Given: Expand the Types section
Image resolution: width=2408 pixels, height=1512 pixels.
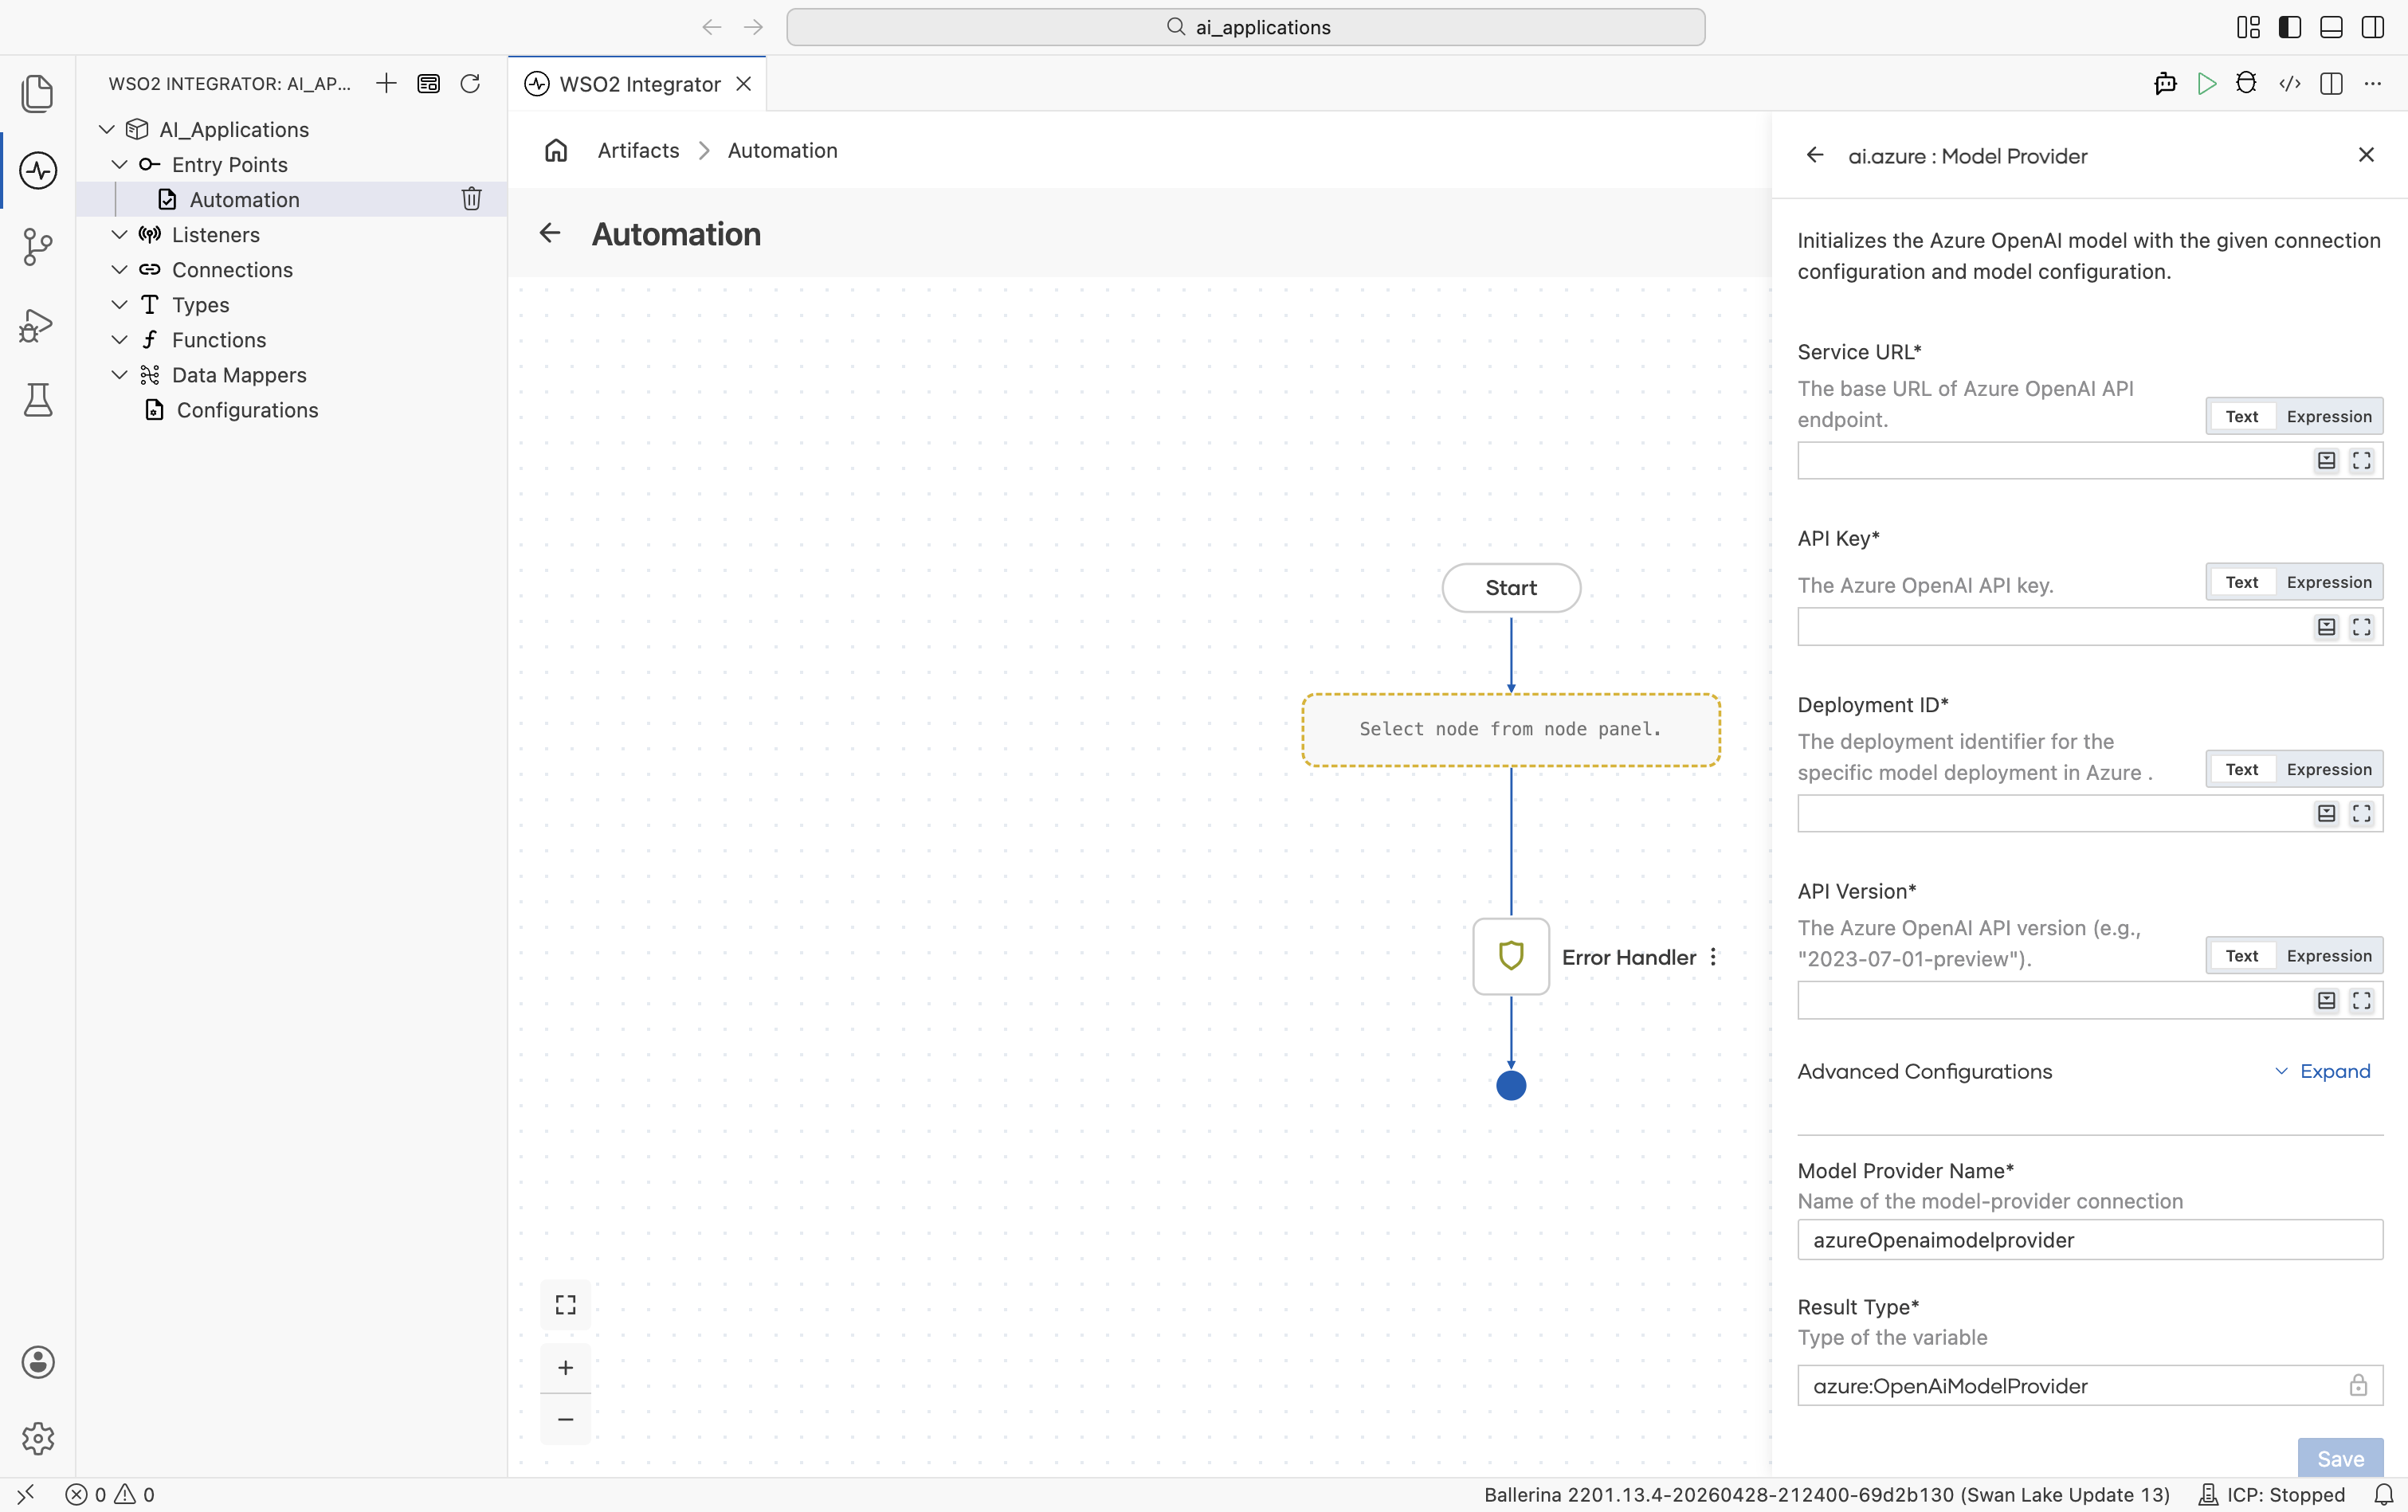Looking at the screenshot, I should (x=119, y=304).
